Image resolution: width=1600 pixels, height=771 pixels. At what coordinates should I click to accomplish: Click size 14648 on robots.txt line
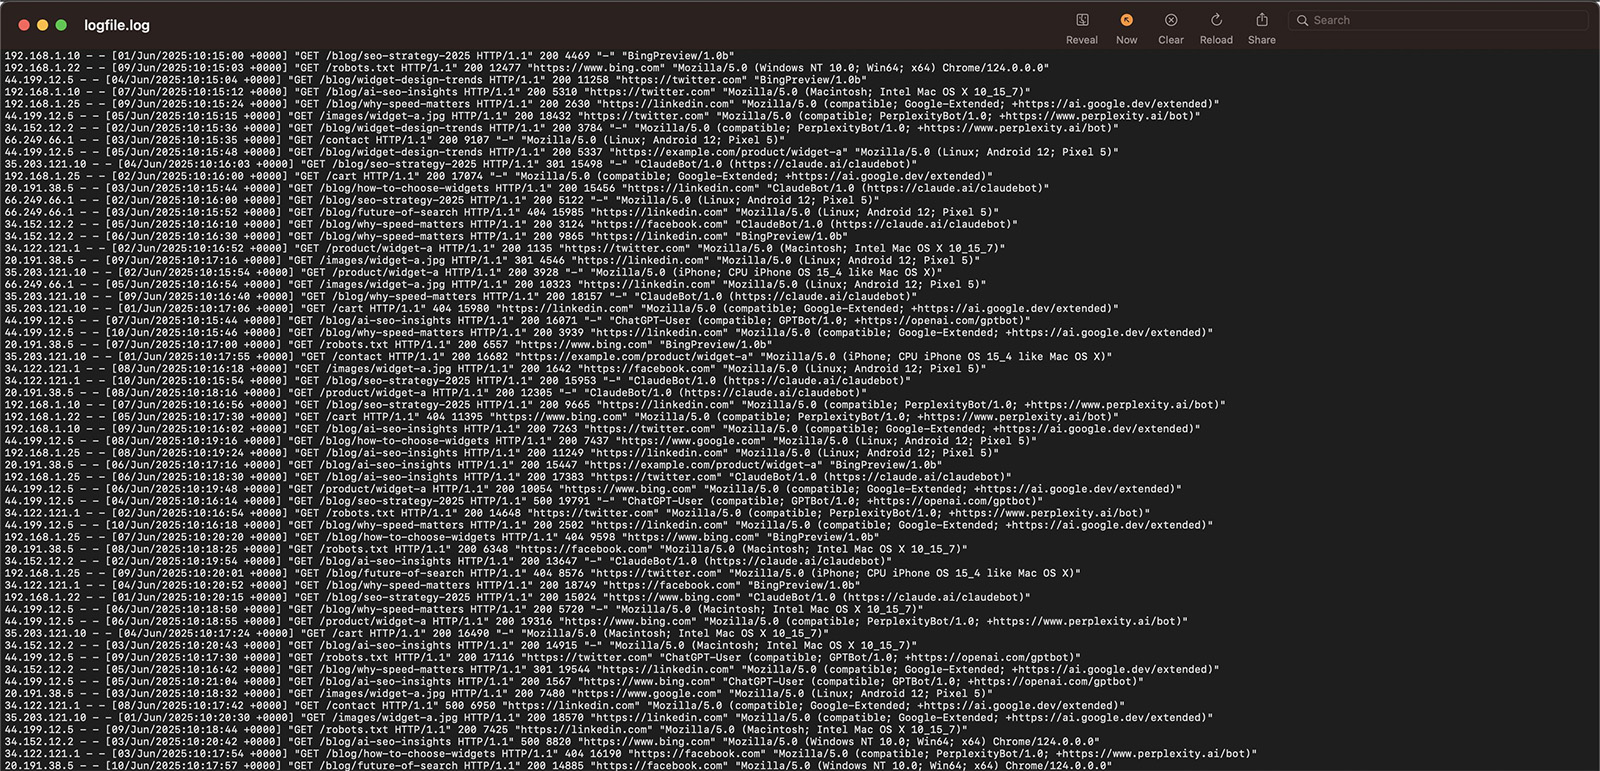click(x=505, y=513)
